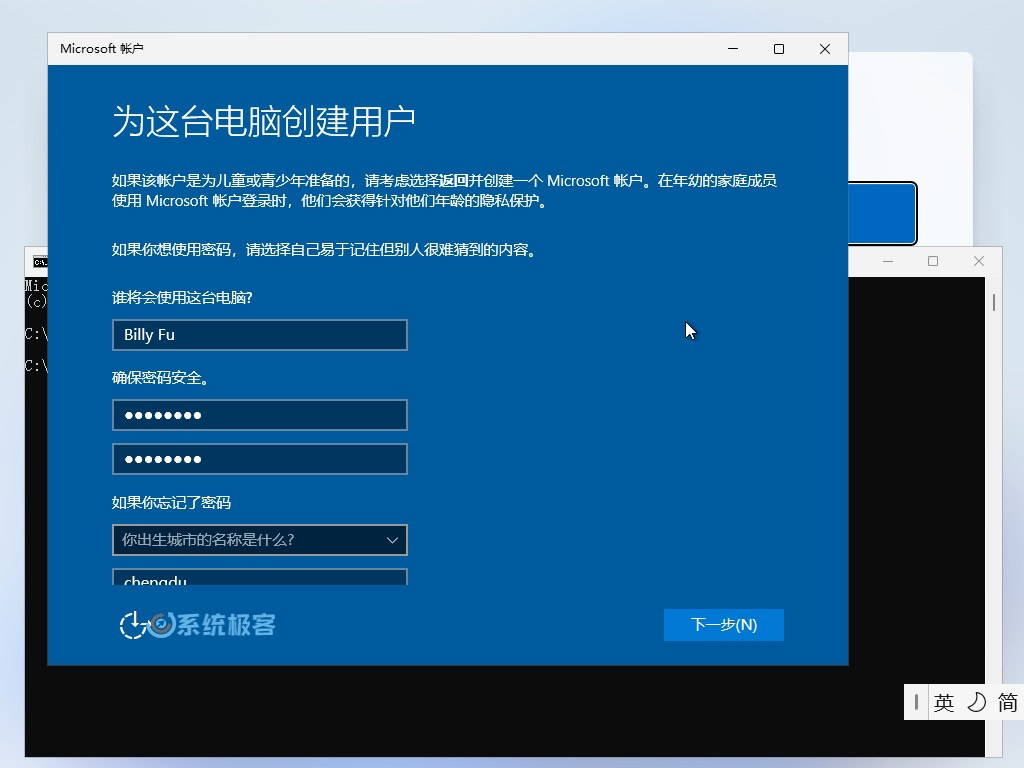
Task: Toggle the IME 简 simplified Chinese indicator
Action: click(x=1007, y=703)
